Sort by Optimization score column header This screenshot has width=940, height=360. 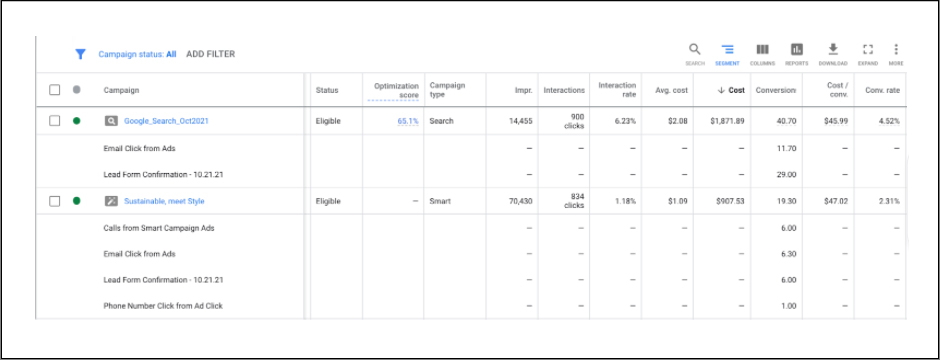(396, 90)
